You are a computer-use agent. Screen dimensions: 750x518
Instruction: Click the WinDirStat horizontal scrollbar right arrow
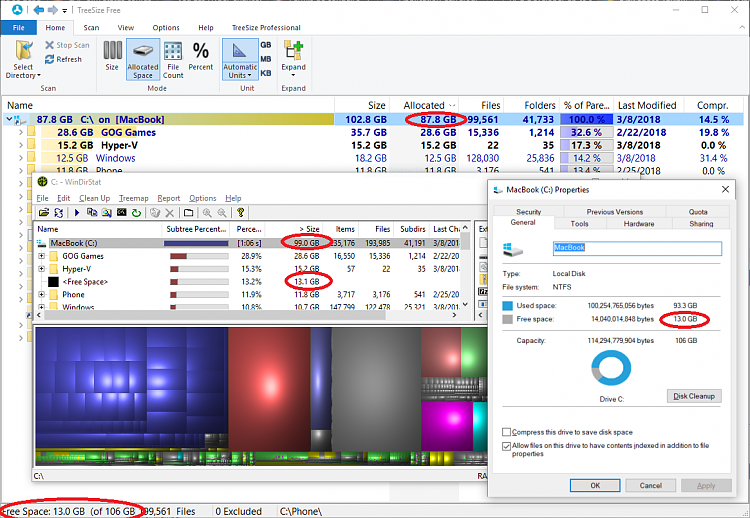pyautogui.click(x=454, y=315)
